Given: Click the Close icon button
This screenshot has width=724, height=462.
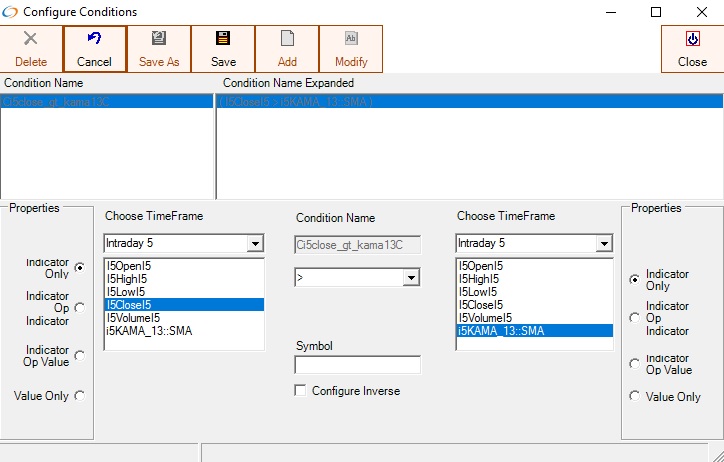Looking at the screenshot, I should [x=692, y=39].
